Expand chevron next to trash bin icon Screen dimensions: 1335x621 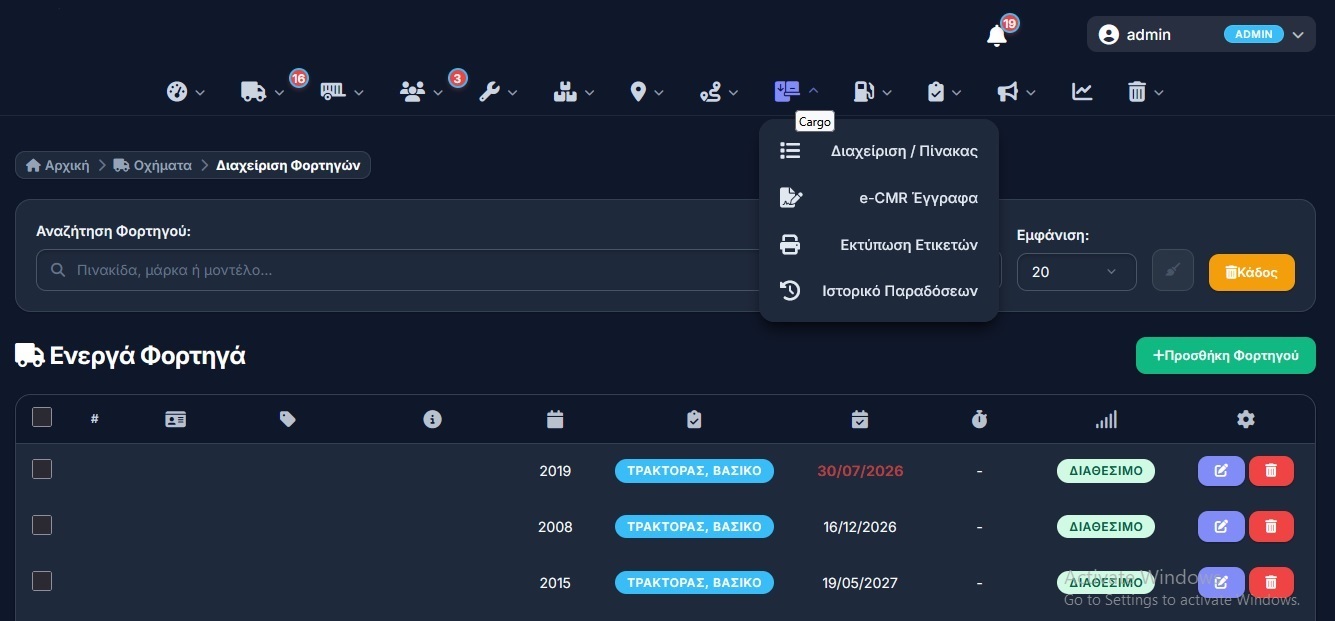[x=1159, y=93]
